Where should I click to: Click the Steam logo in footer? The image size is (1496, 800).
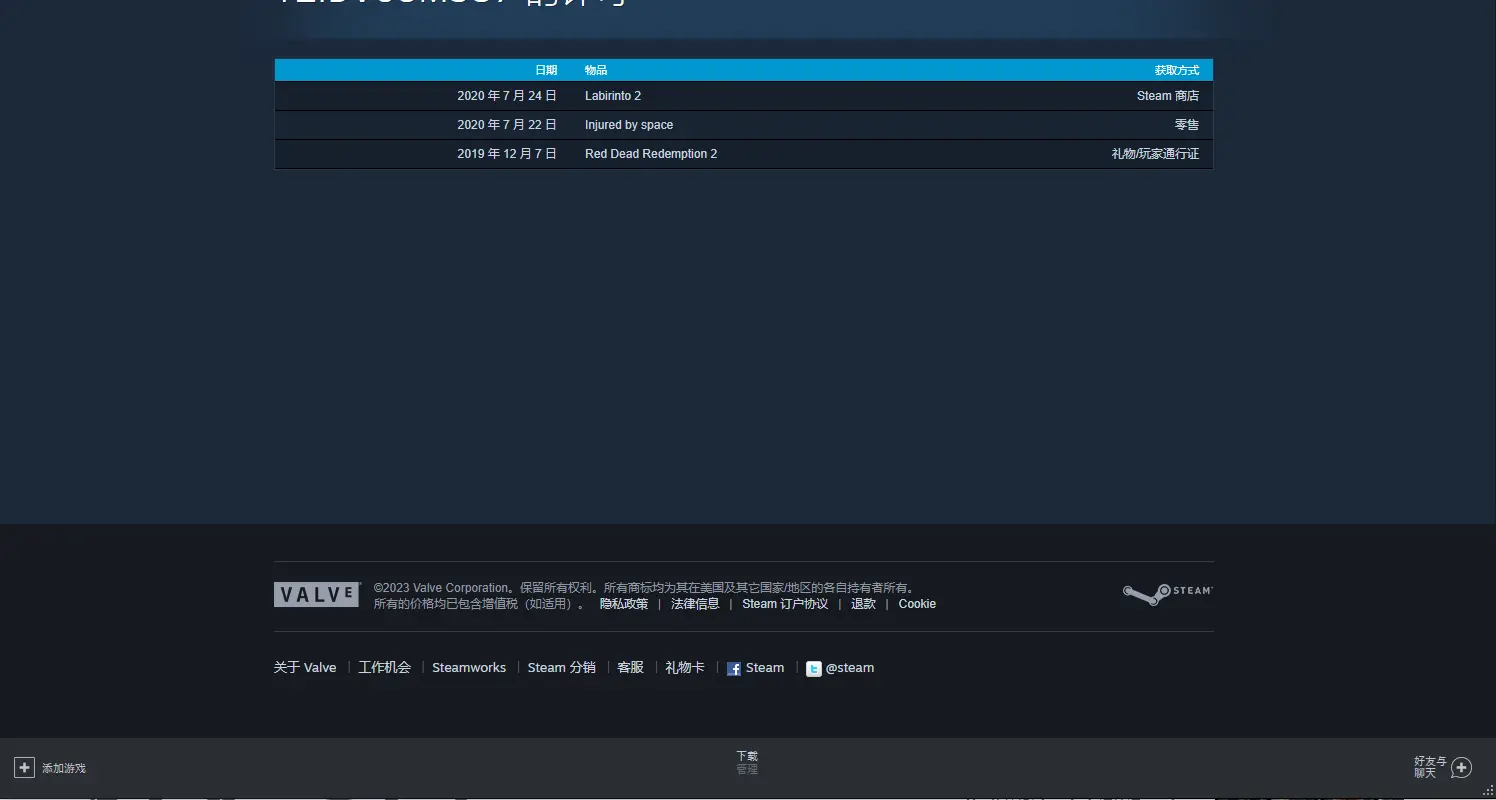(x=1167, y=594)
